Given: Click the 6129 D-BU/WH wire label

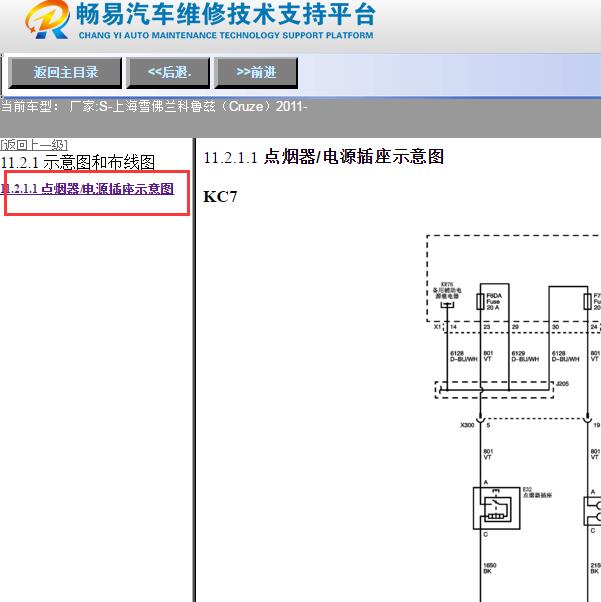Looking at the screenshot, I should [525, 356].
